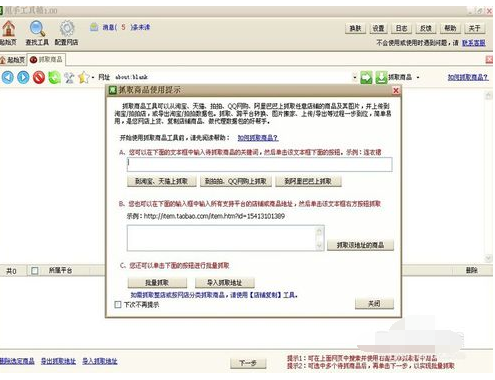Click the 下一步 button
Screen dimensions: 495x380
[x=248, y=363]
